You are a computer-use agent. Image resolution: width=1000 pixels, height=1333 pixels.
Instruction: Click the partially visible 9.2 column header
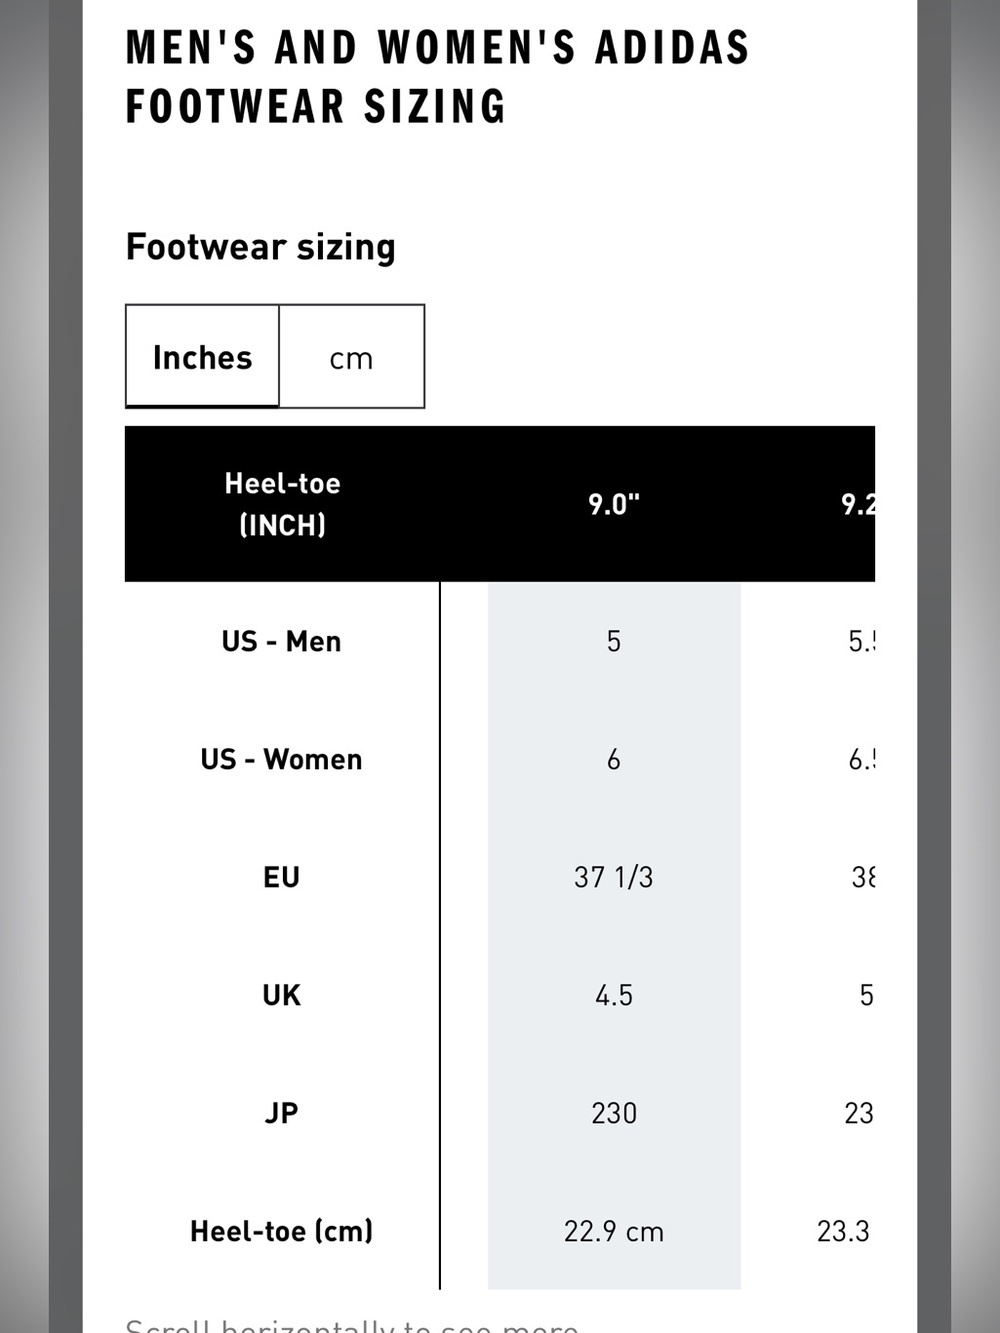click(858, 504)
